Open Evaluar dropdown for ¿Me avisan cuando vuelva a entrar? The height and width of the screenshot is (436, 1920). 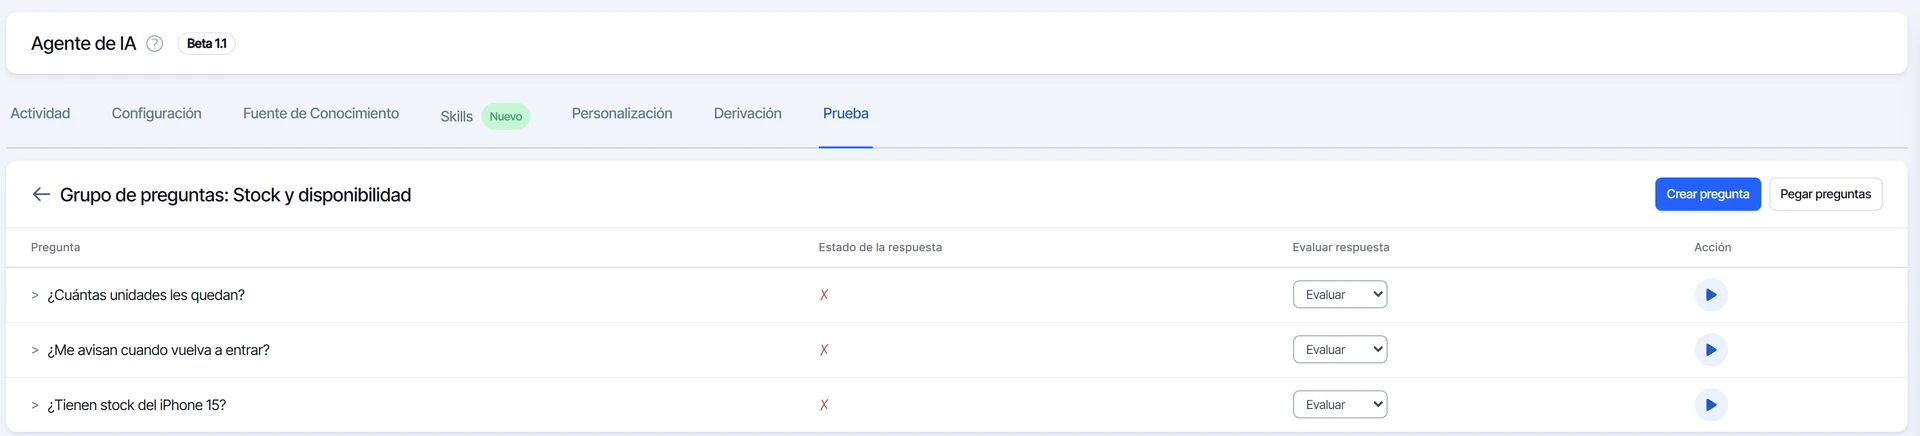pyautogui.click(x=1340, y=349)
